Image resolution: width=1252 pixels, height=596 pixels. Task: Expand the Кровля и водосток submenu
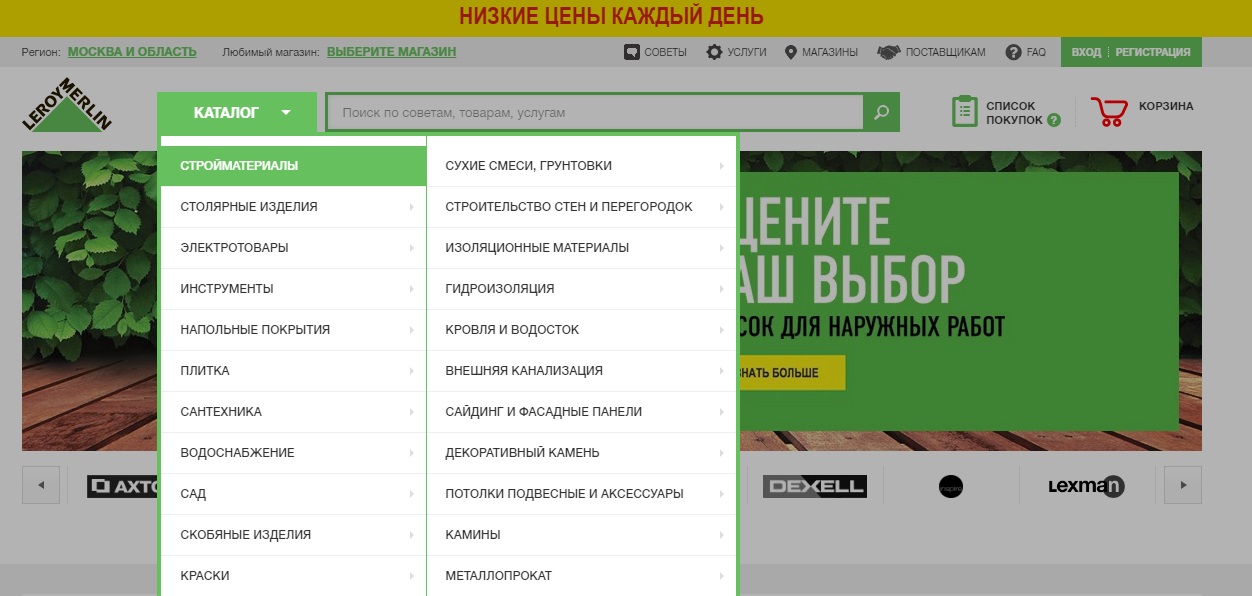click(x=581, y=330)
